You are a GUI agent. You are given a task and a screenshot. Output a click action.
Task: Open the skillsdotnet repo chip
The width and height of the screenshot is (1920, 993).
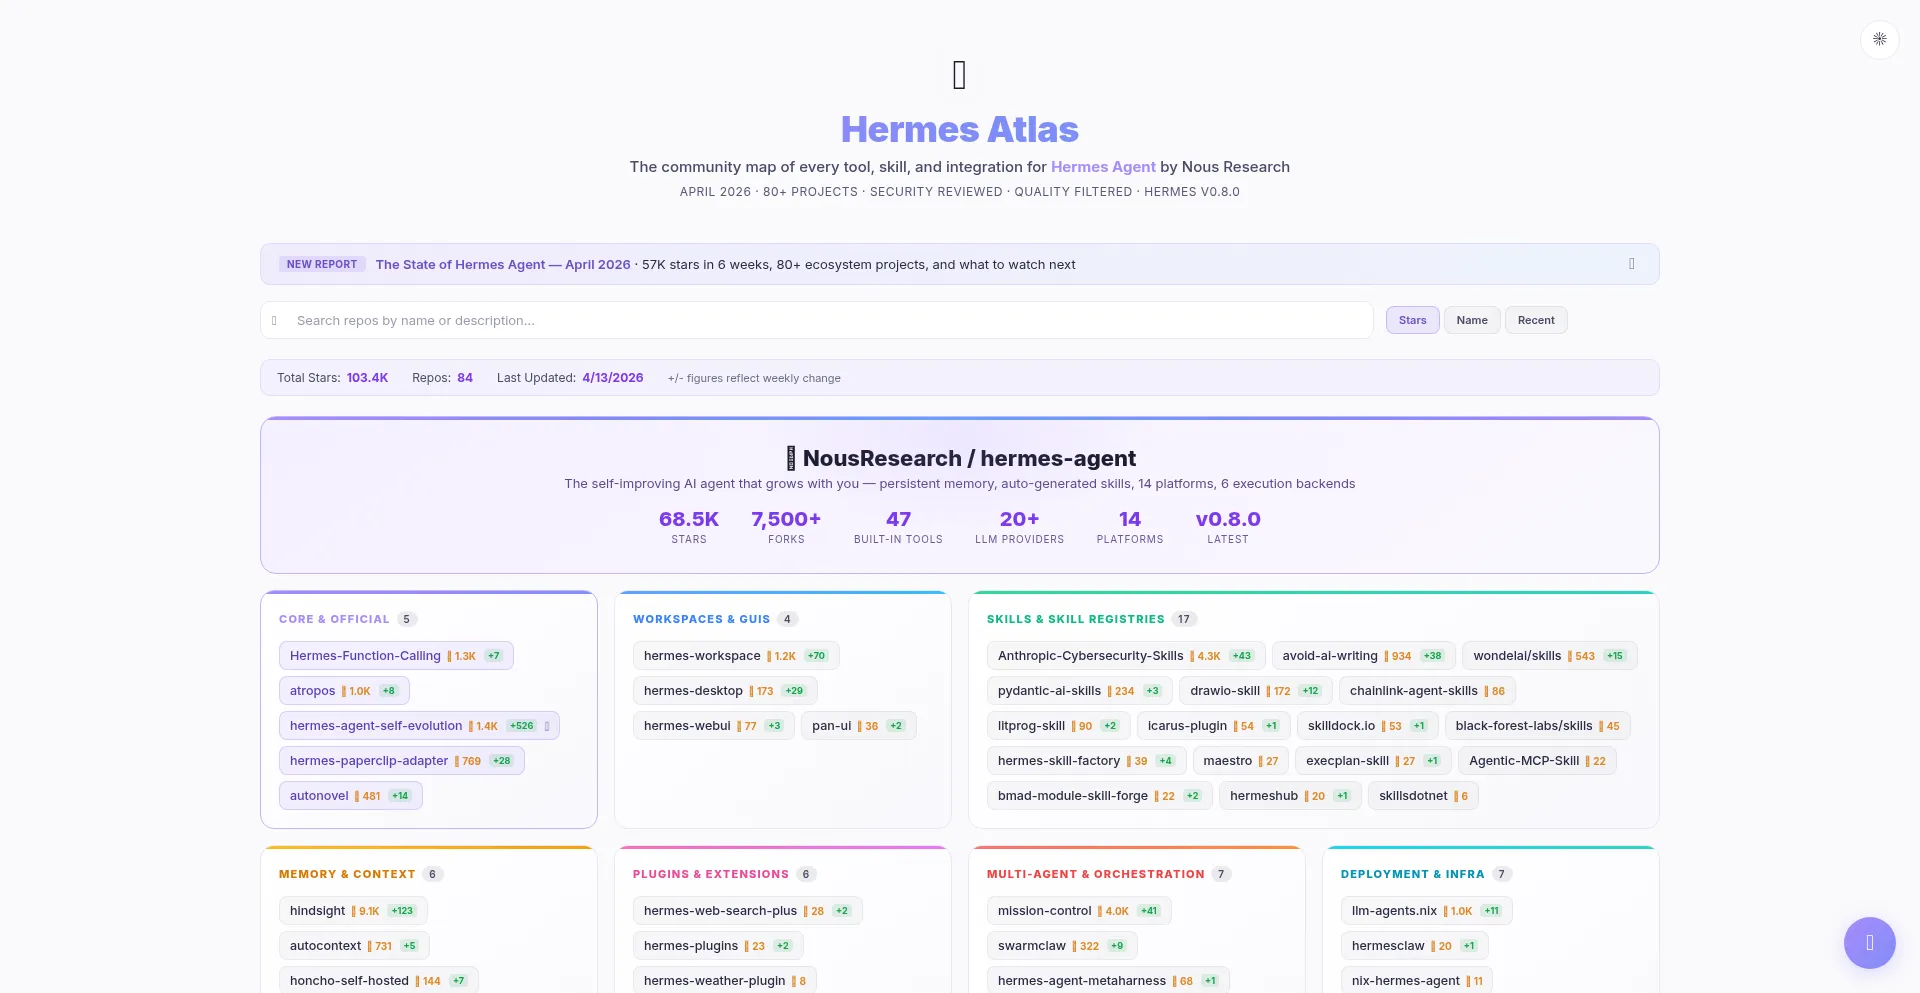pyautogui.click(x=1424, y=796)
